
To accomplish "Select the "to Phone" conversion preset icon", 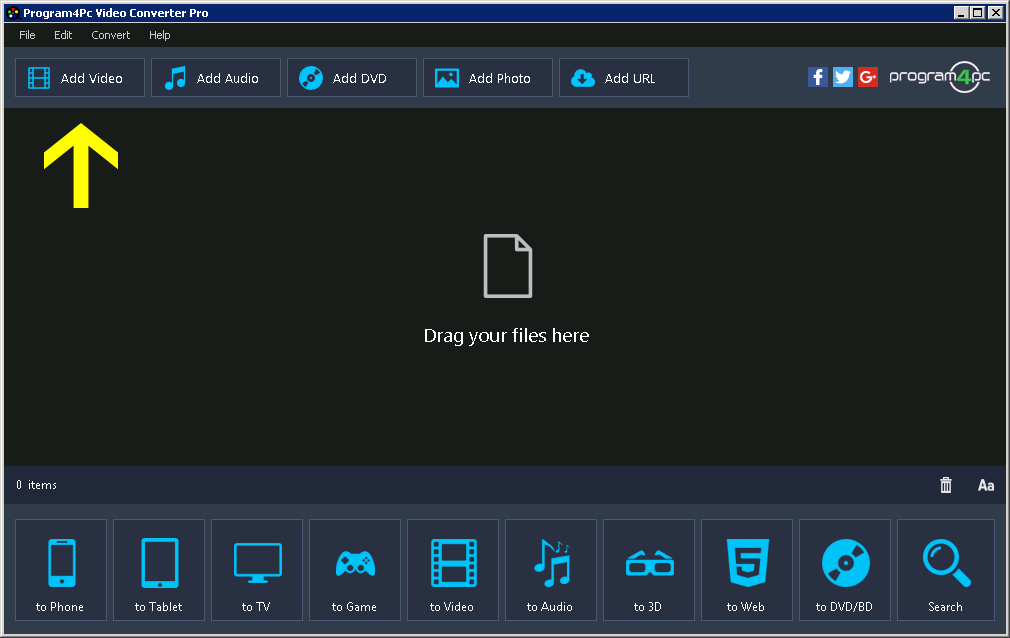I will 60,570.
